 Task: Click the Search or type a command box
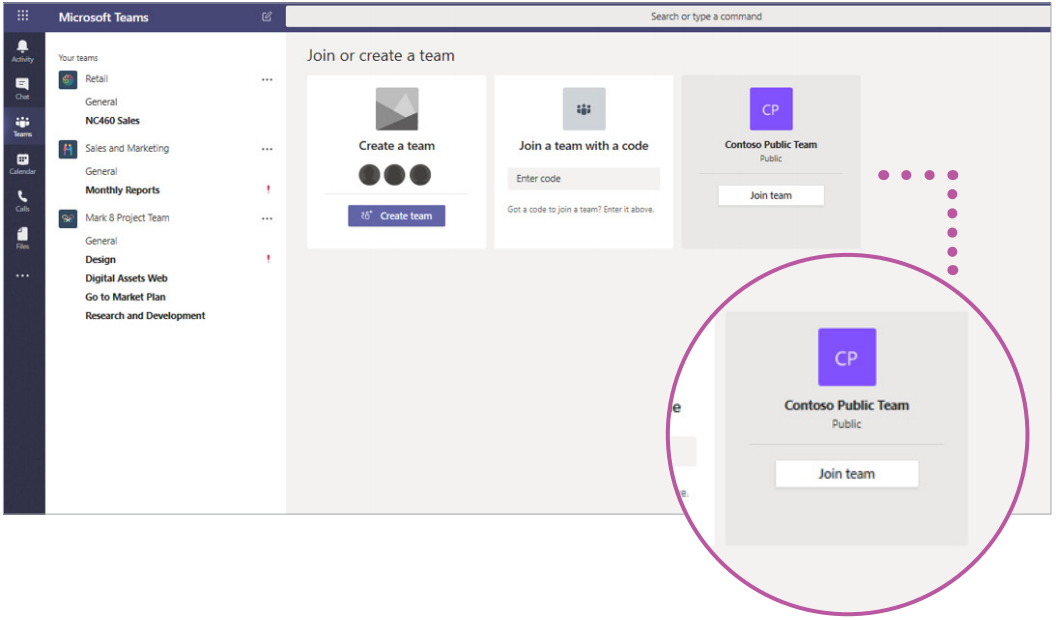(x=667, y=16)
